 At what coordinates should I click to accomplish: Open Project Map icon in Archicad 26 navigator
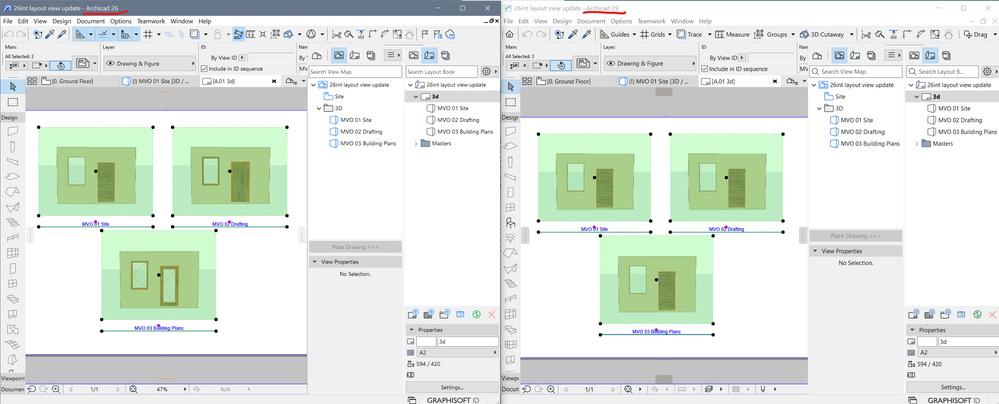[x=317, y=56]
